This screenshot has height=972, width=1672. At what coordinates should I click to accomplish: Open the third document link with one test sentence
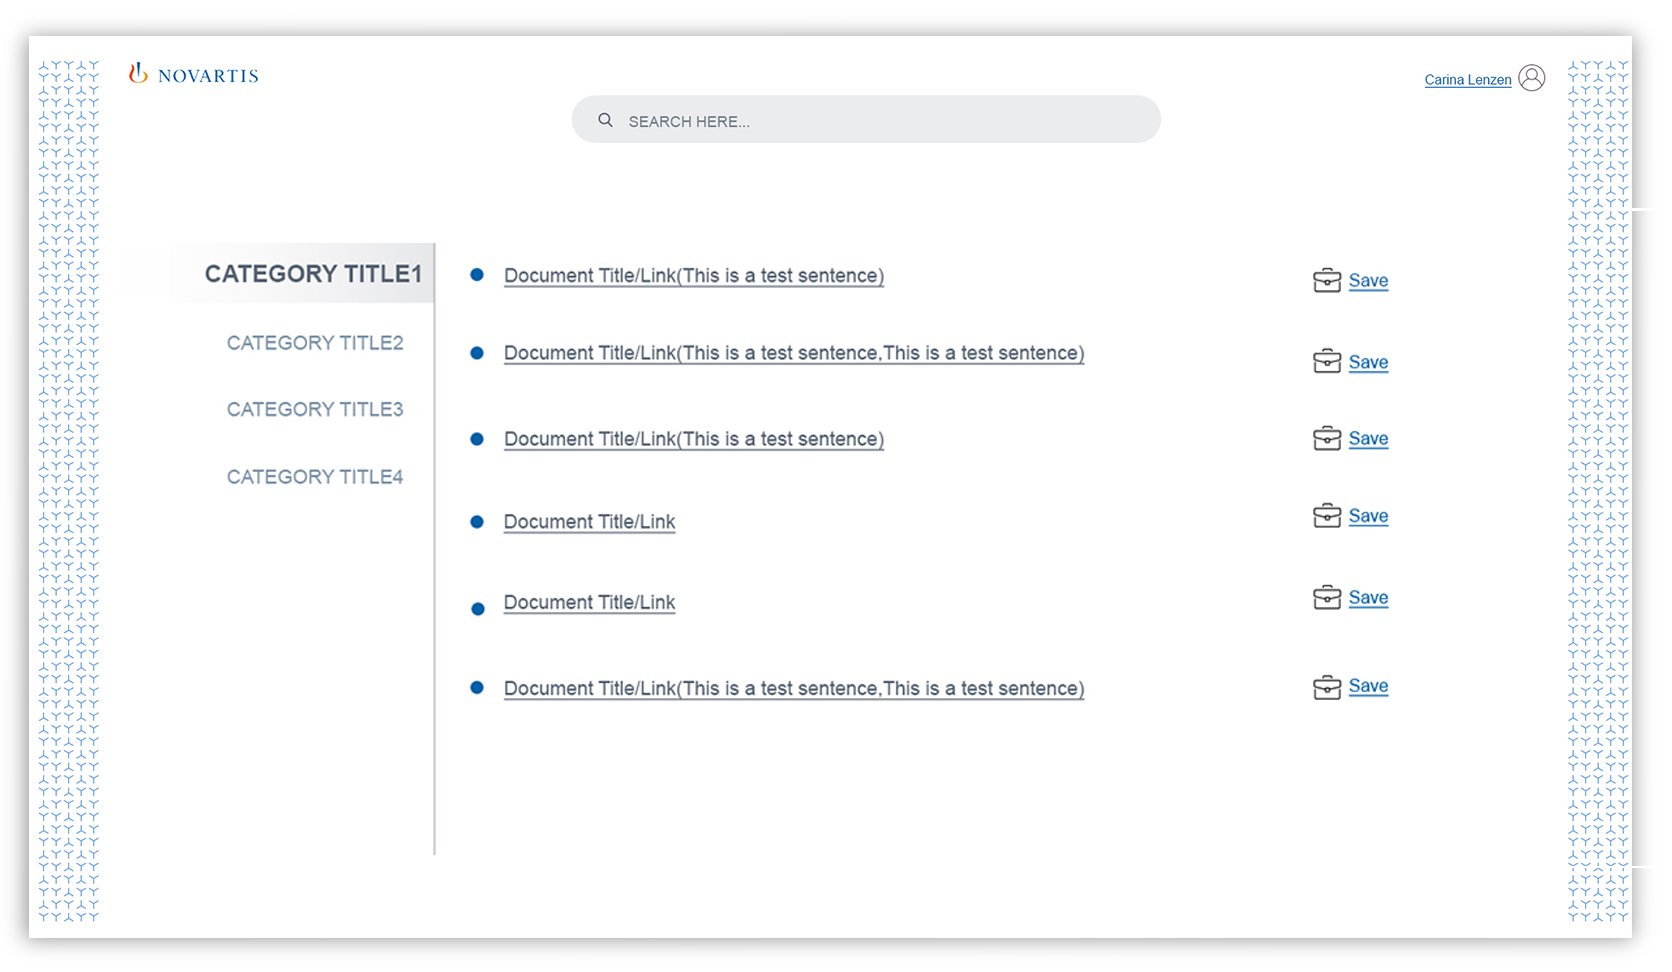694,439
